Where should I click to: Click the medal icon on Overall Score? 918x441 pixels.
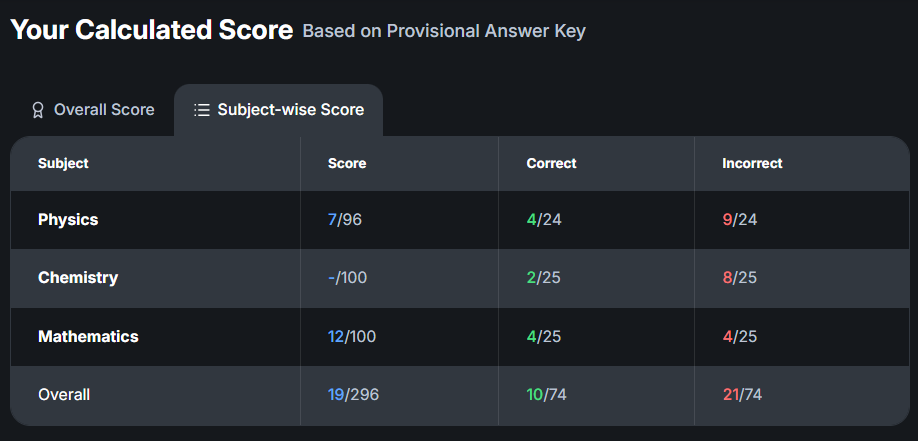(38, 110)
